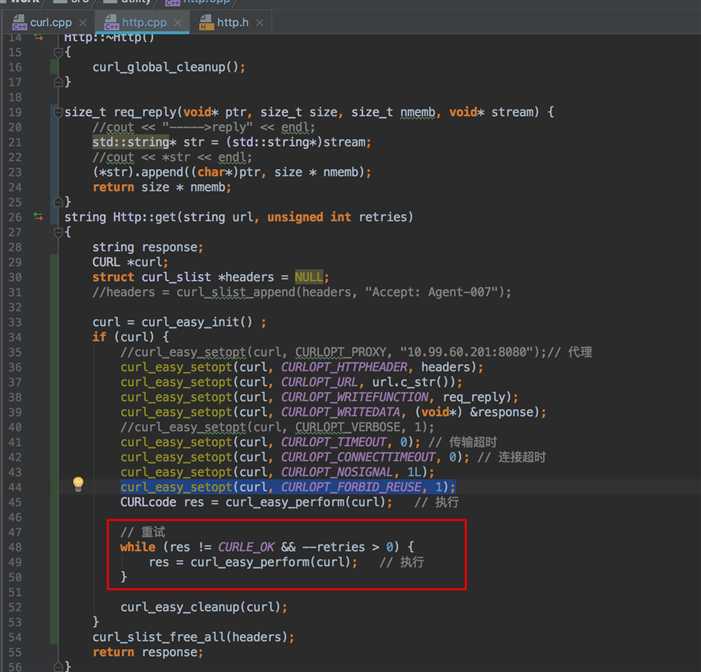This screenshot has height=672, width=701.
Task: Close the curl.cpp tab
Action: pyautogui.click(x=83, y=22)
